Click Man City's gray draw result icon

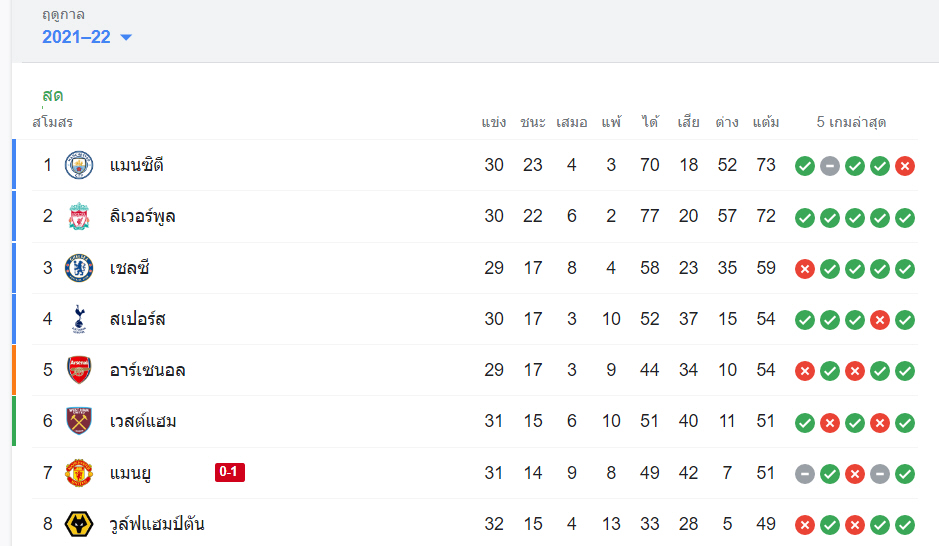pos(830,166)
